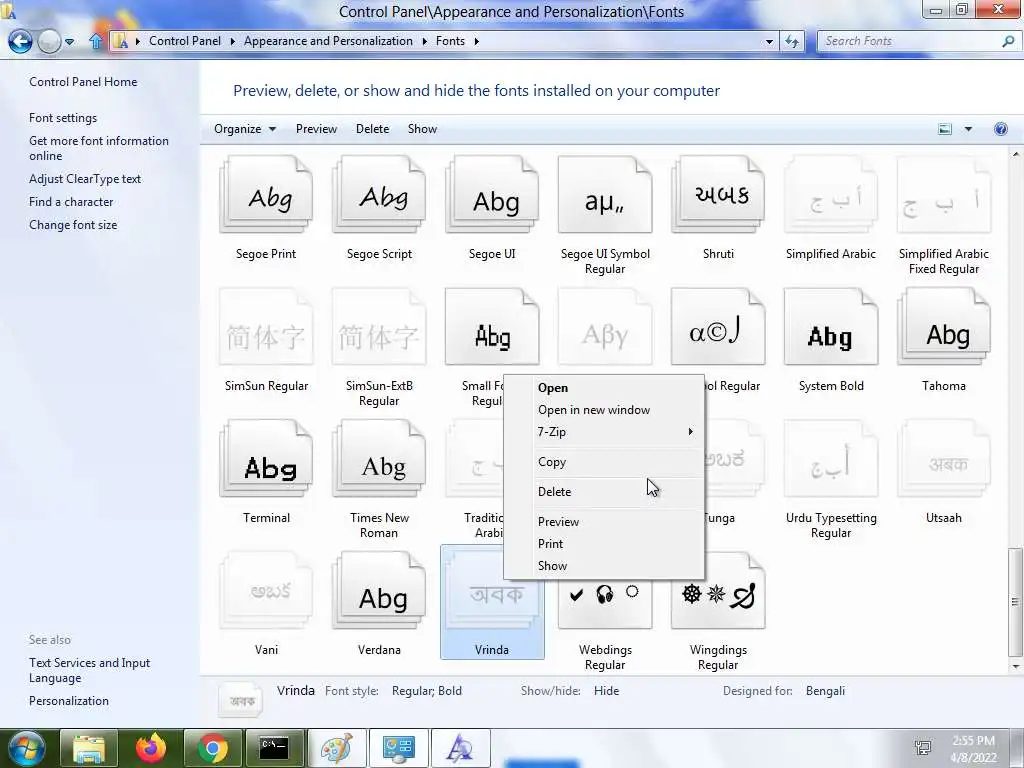Select the Segoe UI font icon
Screen dimensions: 1024x768
point(492,194)
